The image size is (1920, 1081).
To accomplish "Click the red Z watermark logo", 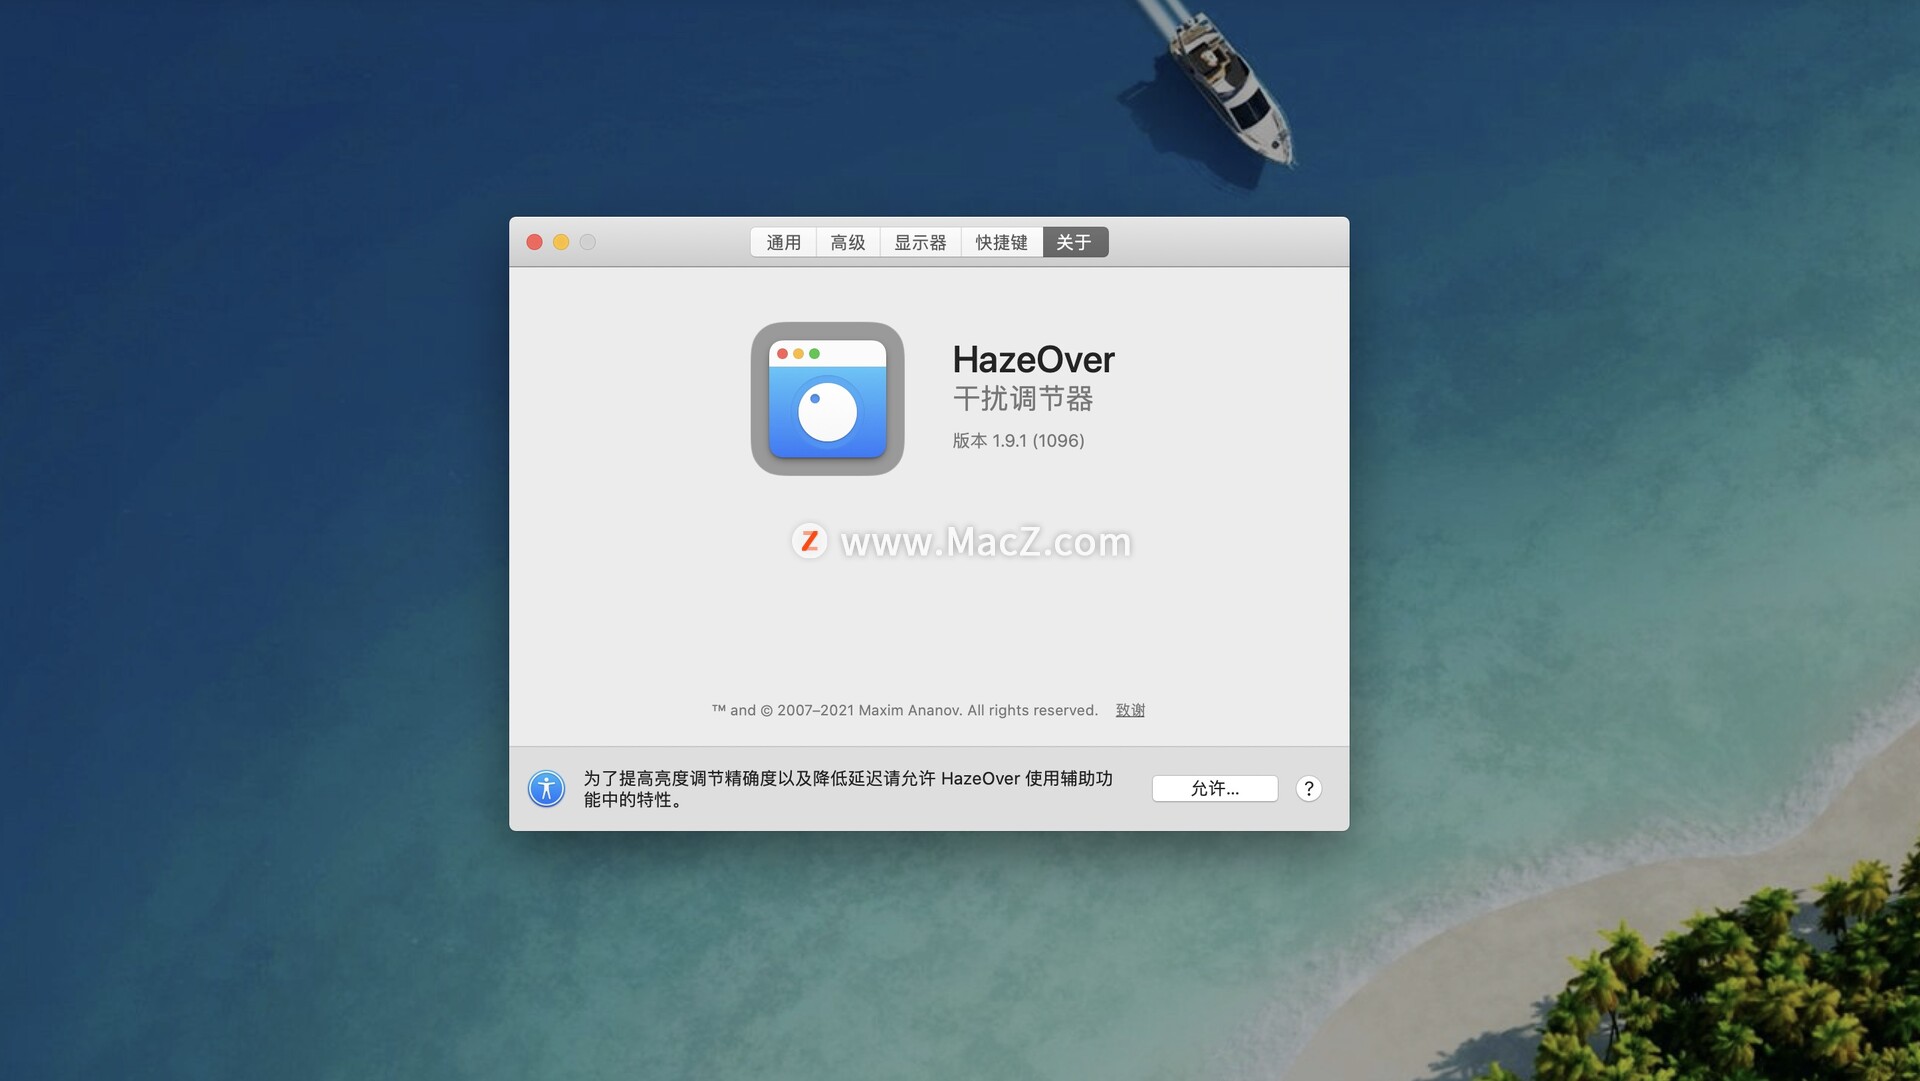I will 809,541.
